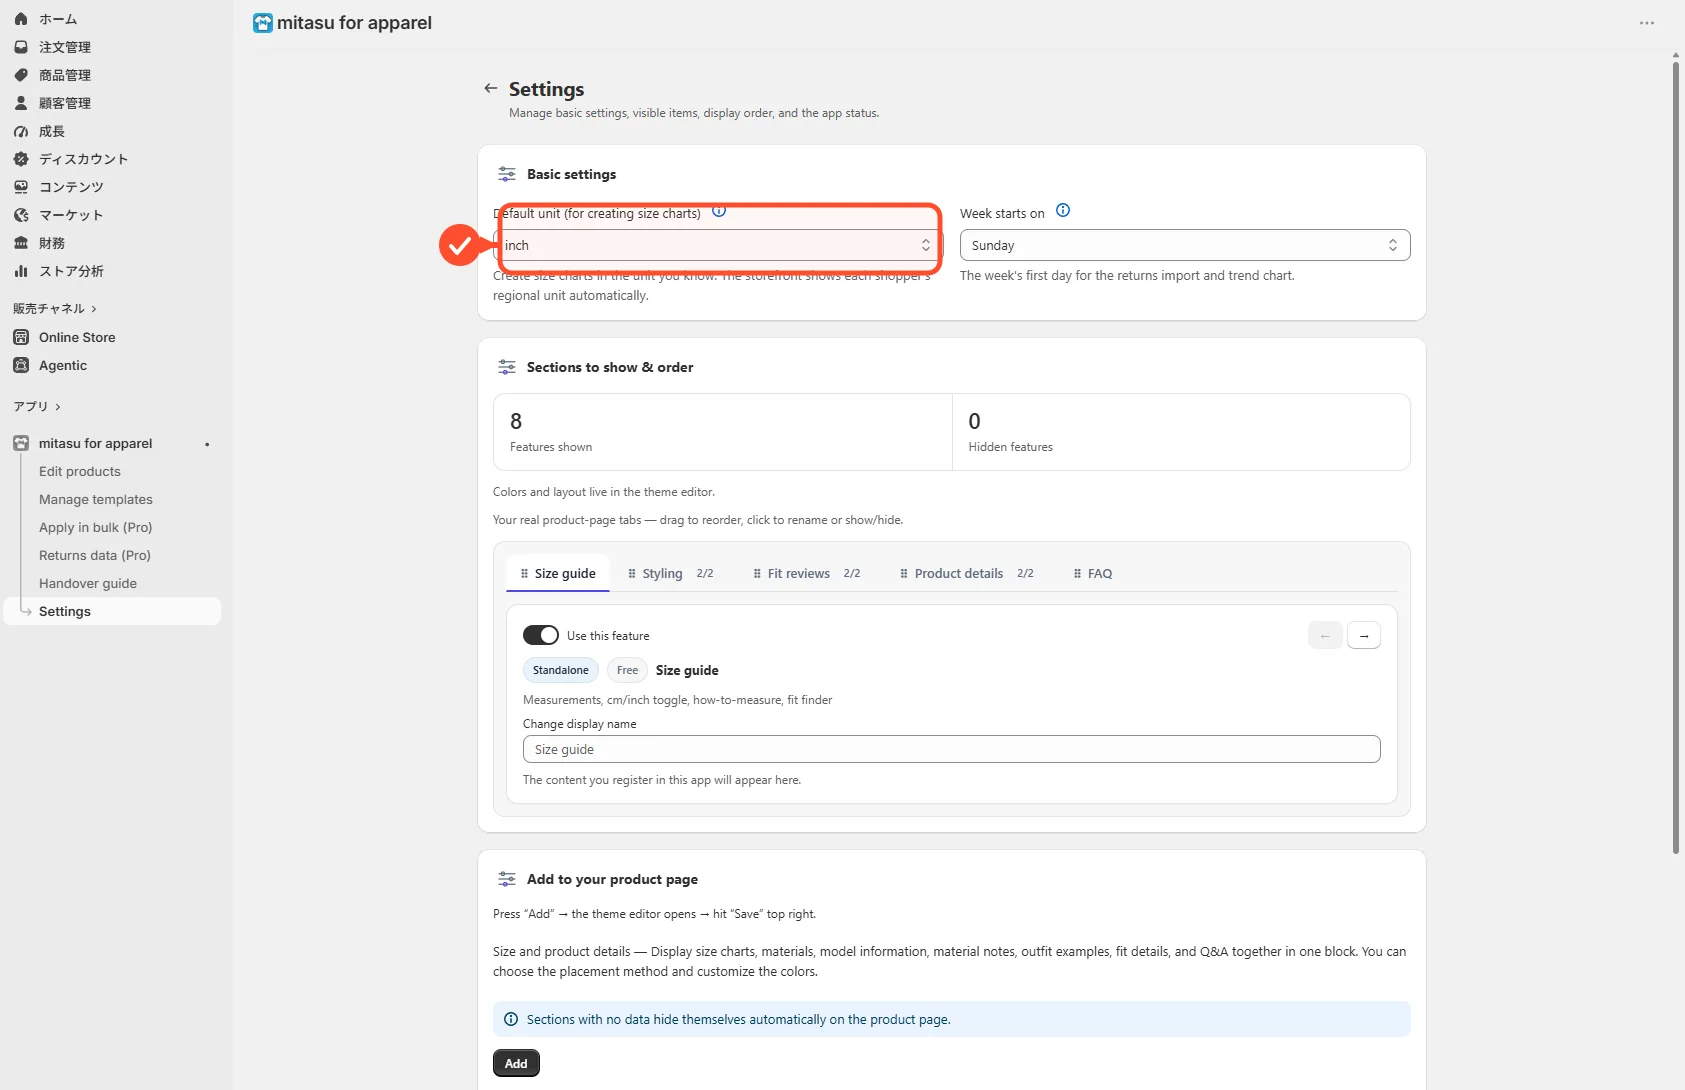Click the 0 Hidden features card
Viewport: 1685px width, 1090px height.
coord(1181,432)
